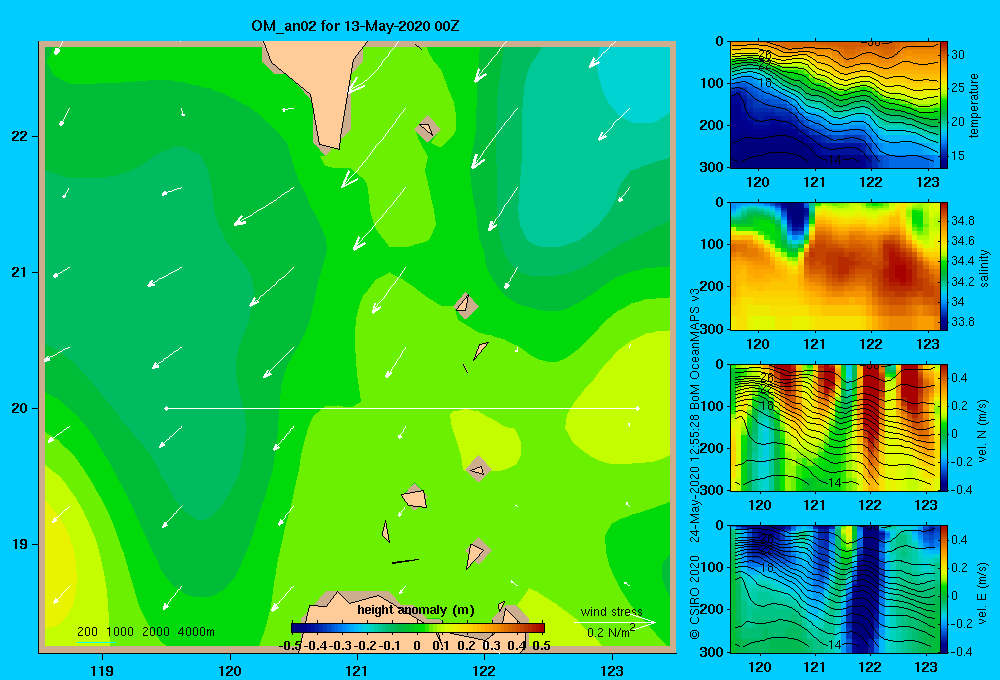Click the '33.8' tick on salinity color bar
Image resolution: width=1000 pixels, height=680 pixels.
click(962, 322)
